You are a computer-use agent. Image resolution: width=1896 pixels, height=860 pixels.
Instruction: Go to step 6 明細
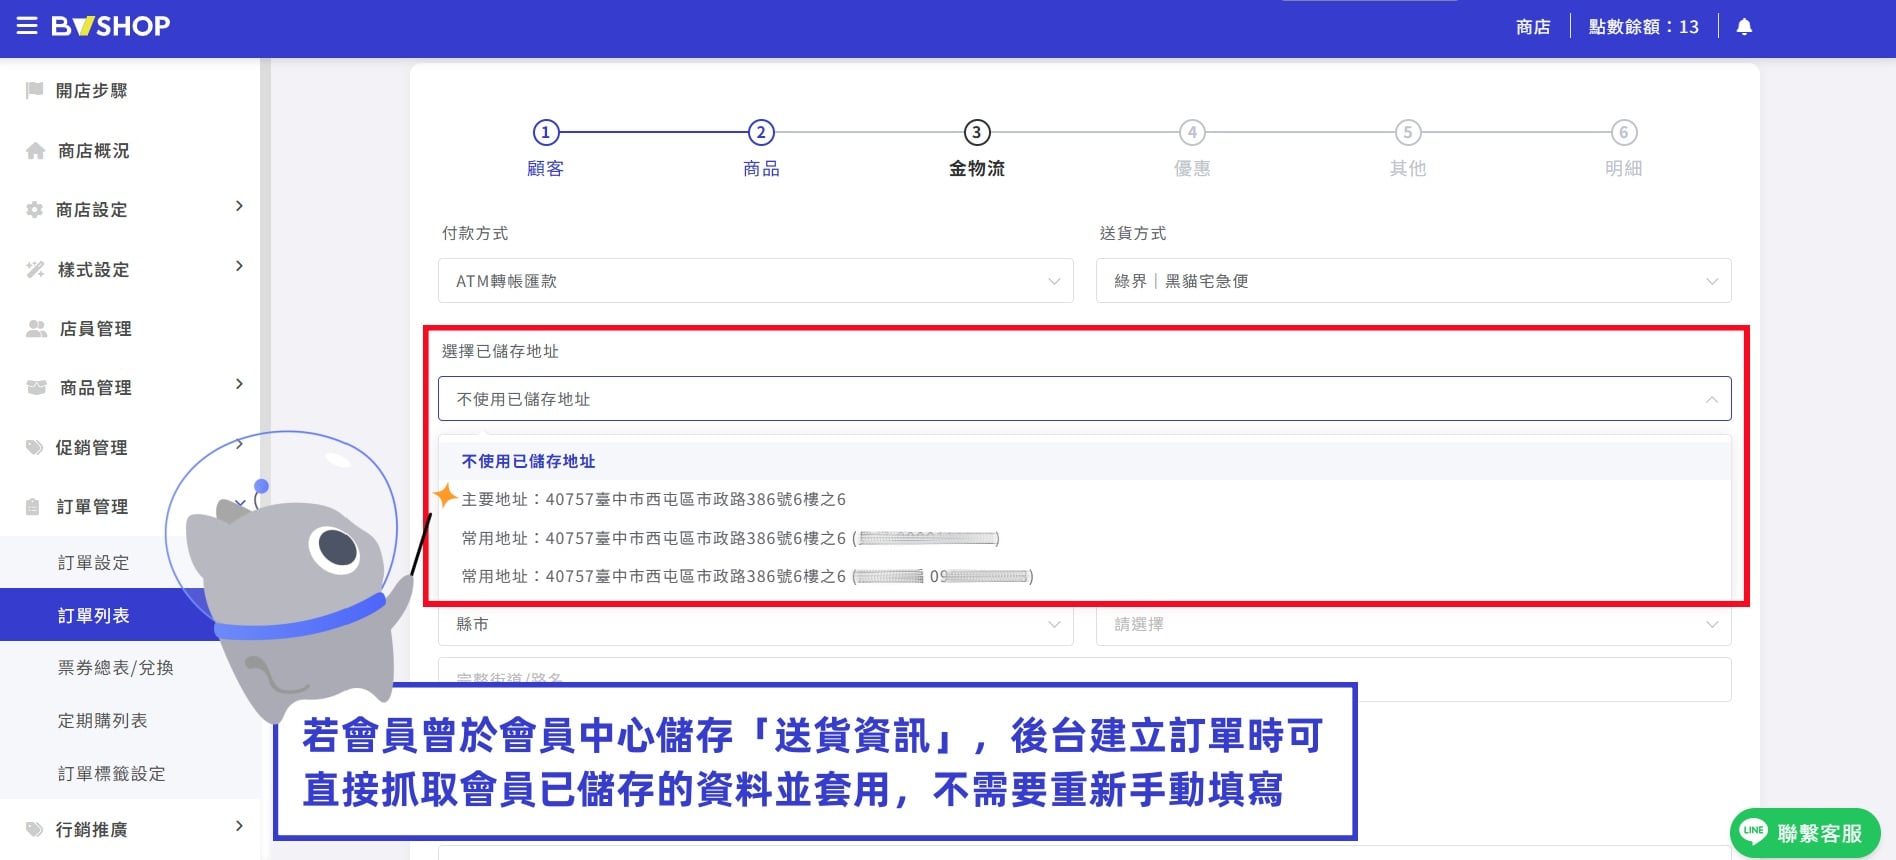[1624, 148]
